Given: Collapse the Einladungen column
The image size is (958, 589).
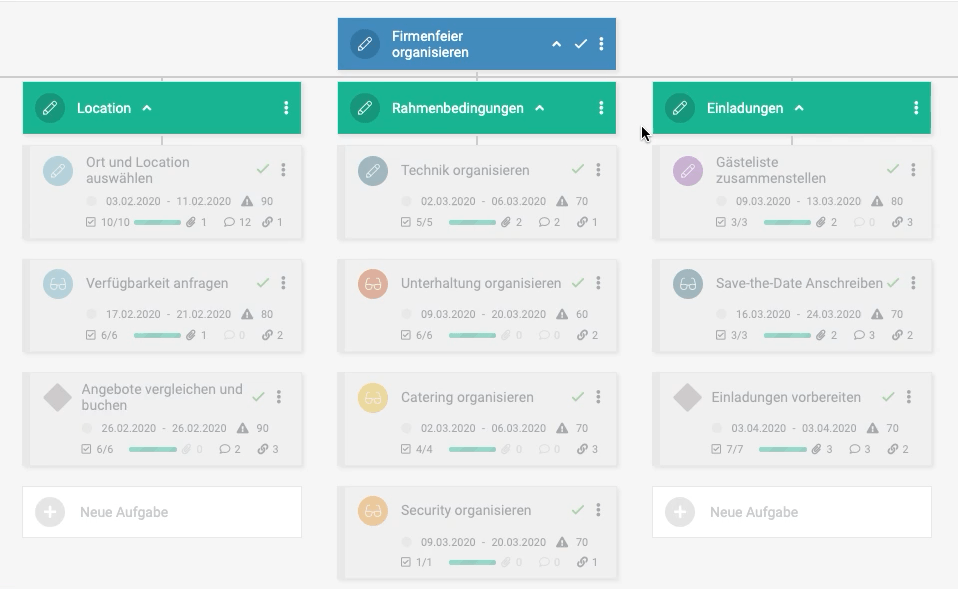Looking at the screenshot, I should pyautogui.click(x=799, y=108).
